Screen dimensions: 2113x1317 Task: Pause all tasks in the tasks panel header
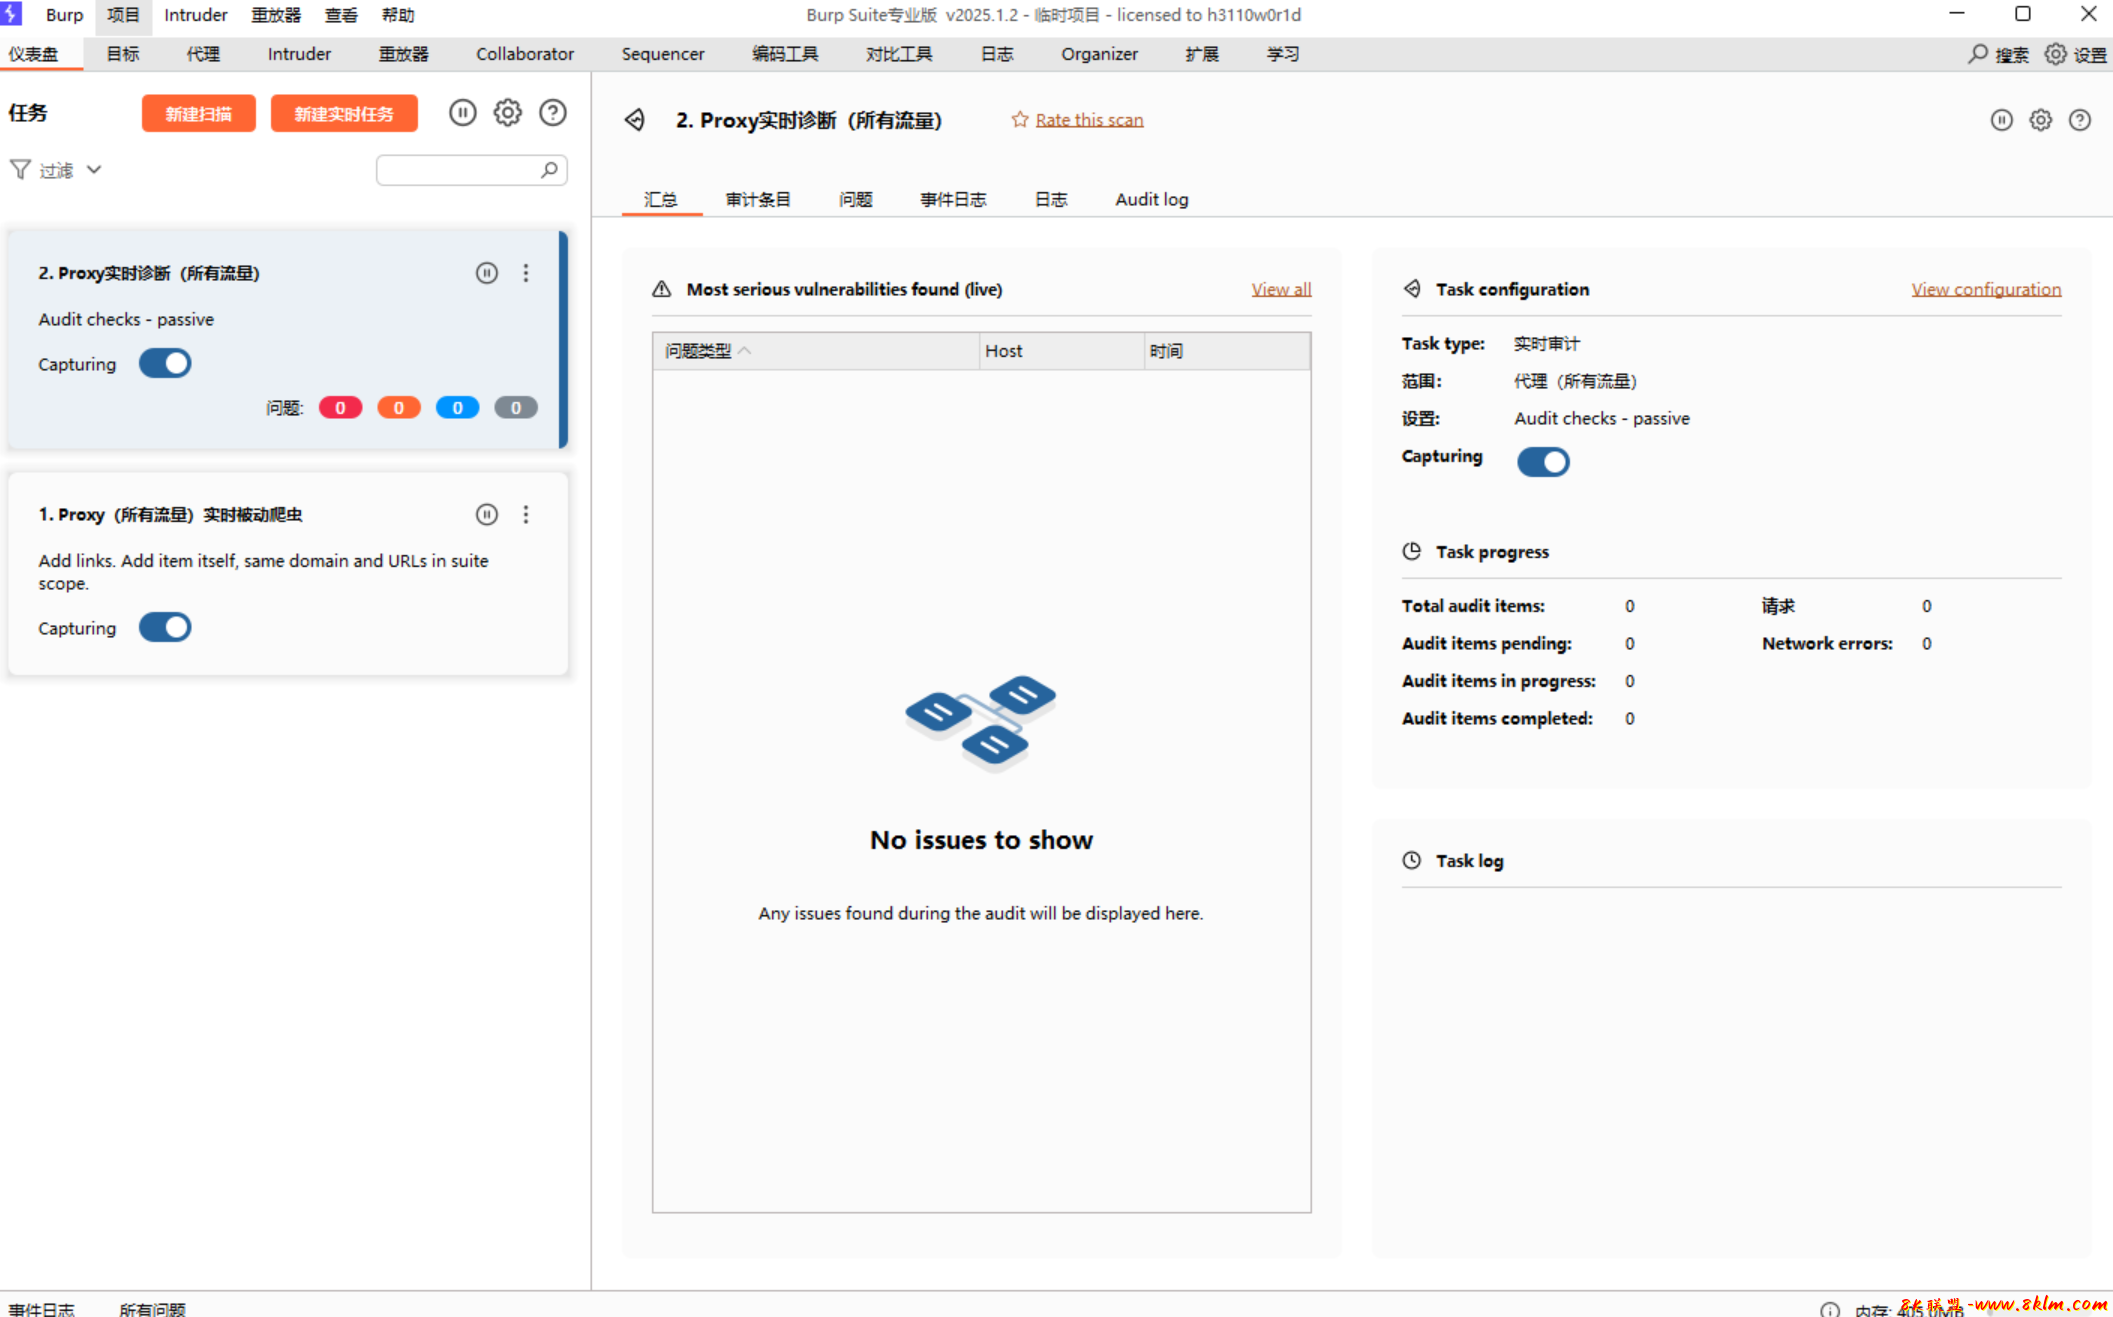[462, 113]
